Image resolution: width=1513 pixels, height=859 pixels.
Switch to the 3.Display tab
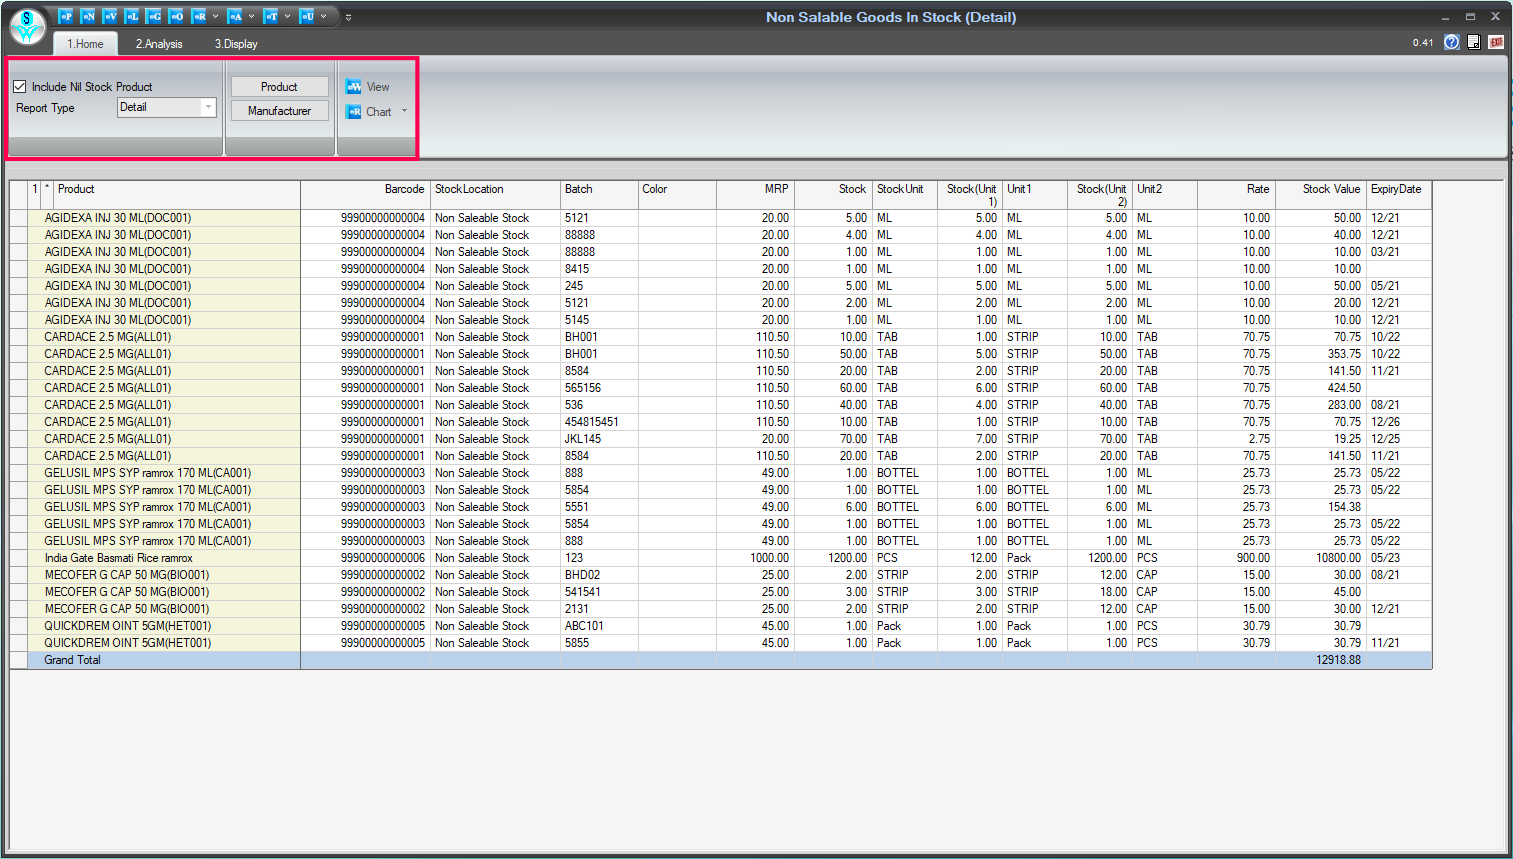tap(236, 44)
